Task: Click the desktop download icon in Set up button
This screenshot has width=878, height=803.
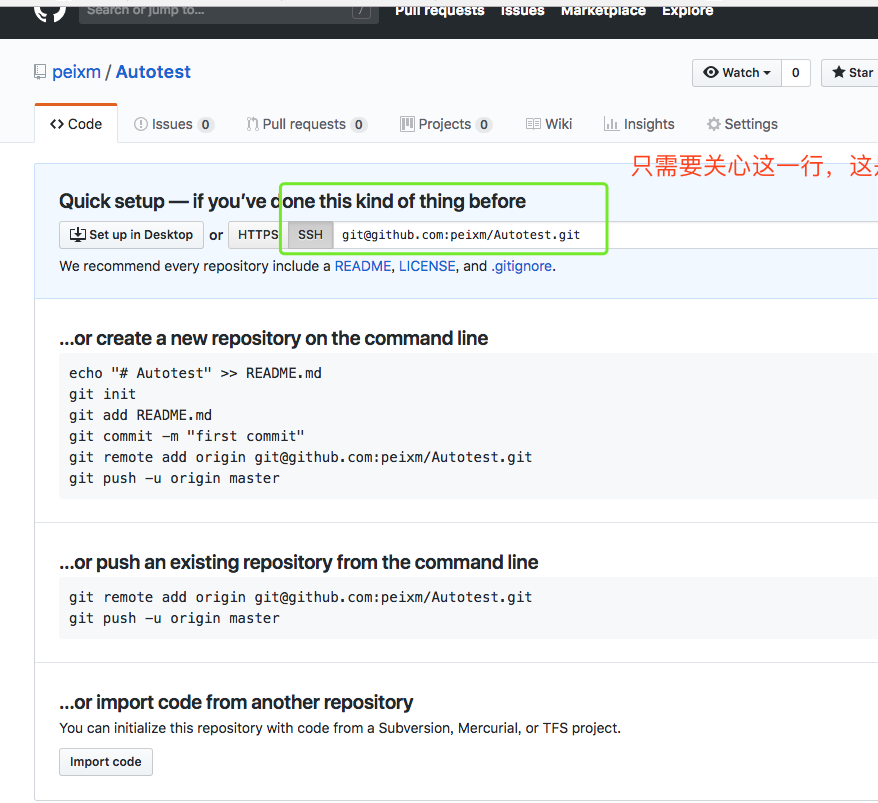Action: 78,235
